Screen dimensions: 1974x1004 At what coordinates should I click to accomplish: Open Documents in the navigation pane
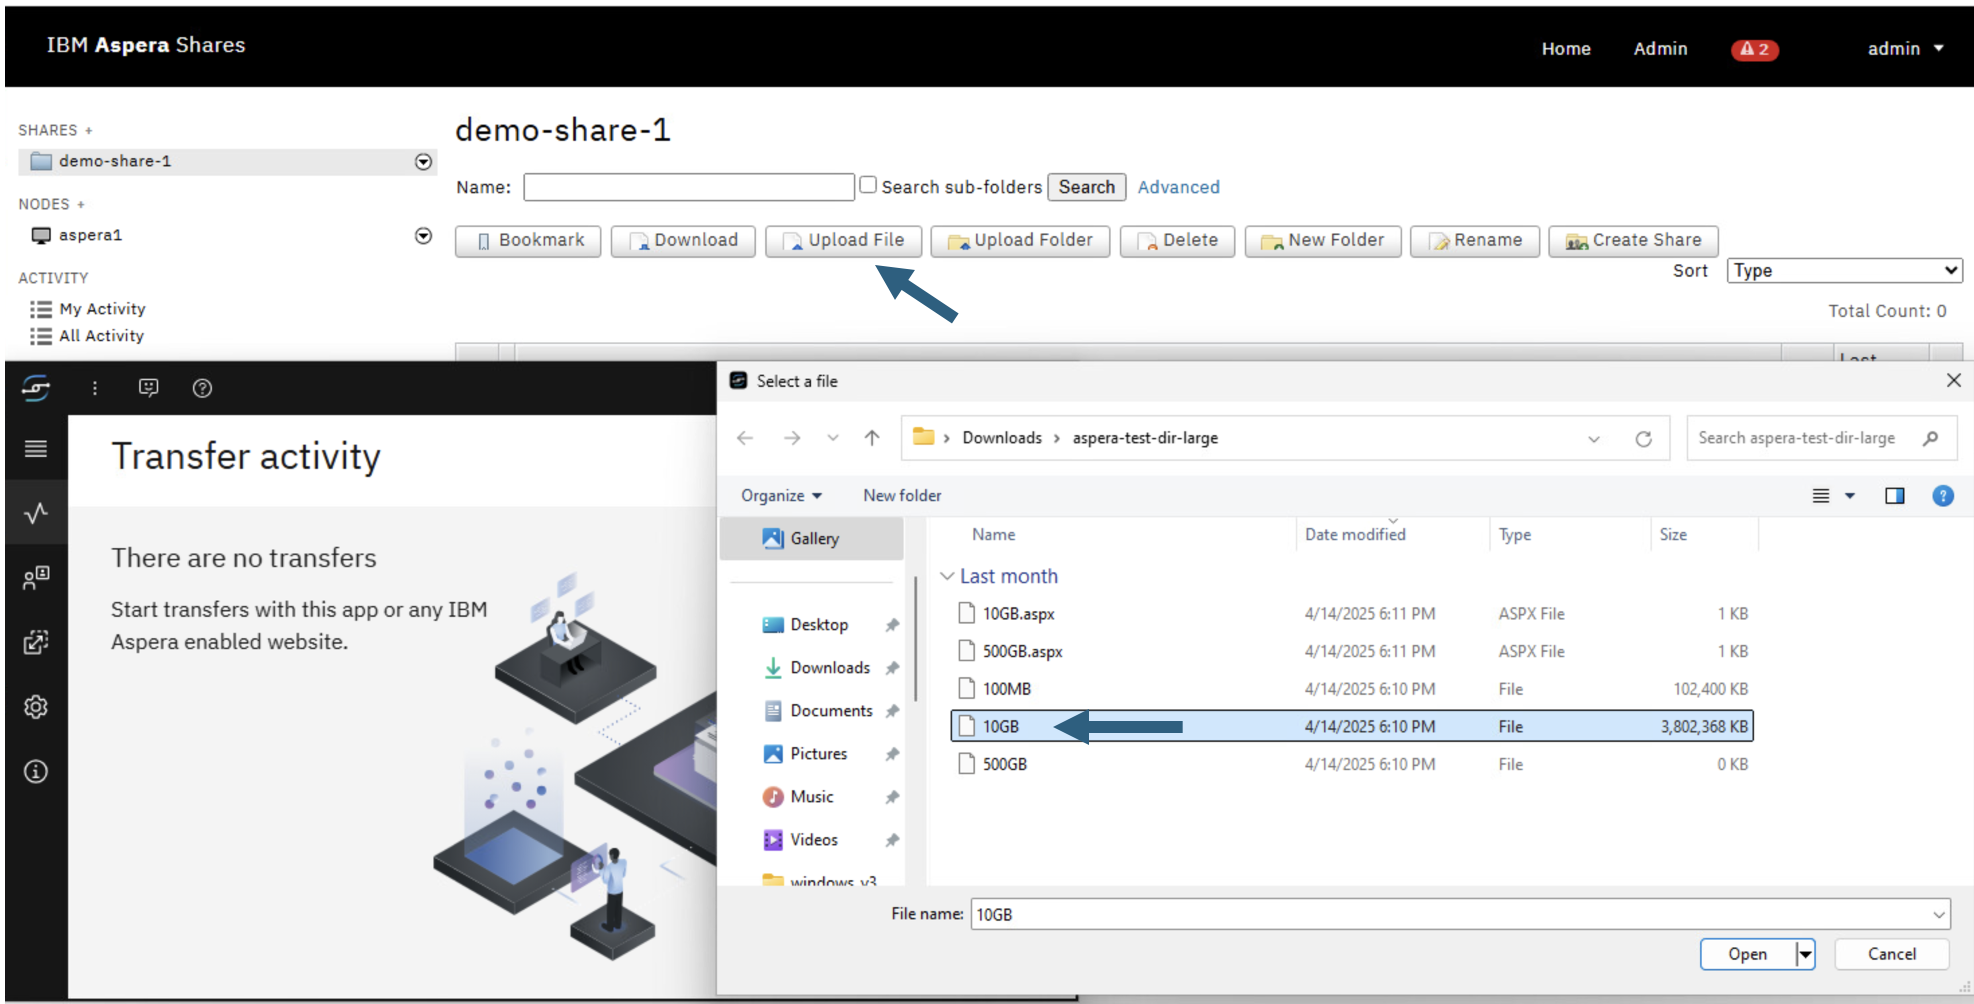click(x=831, y=711)
